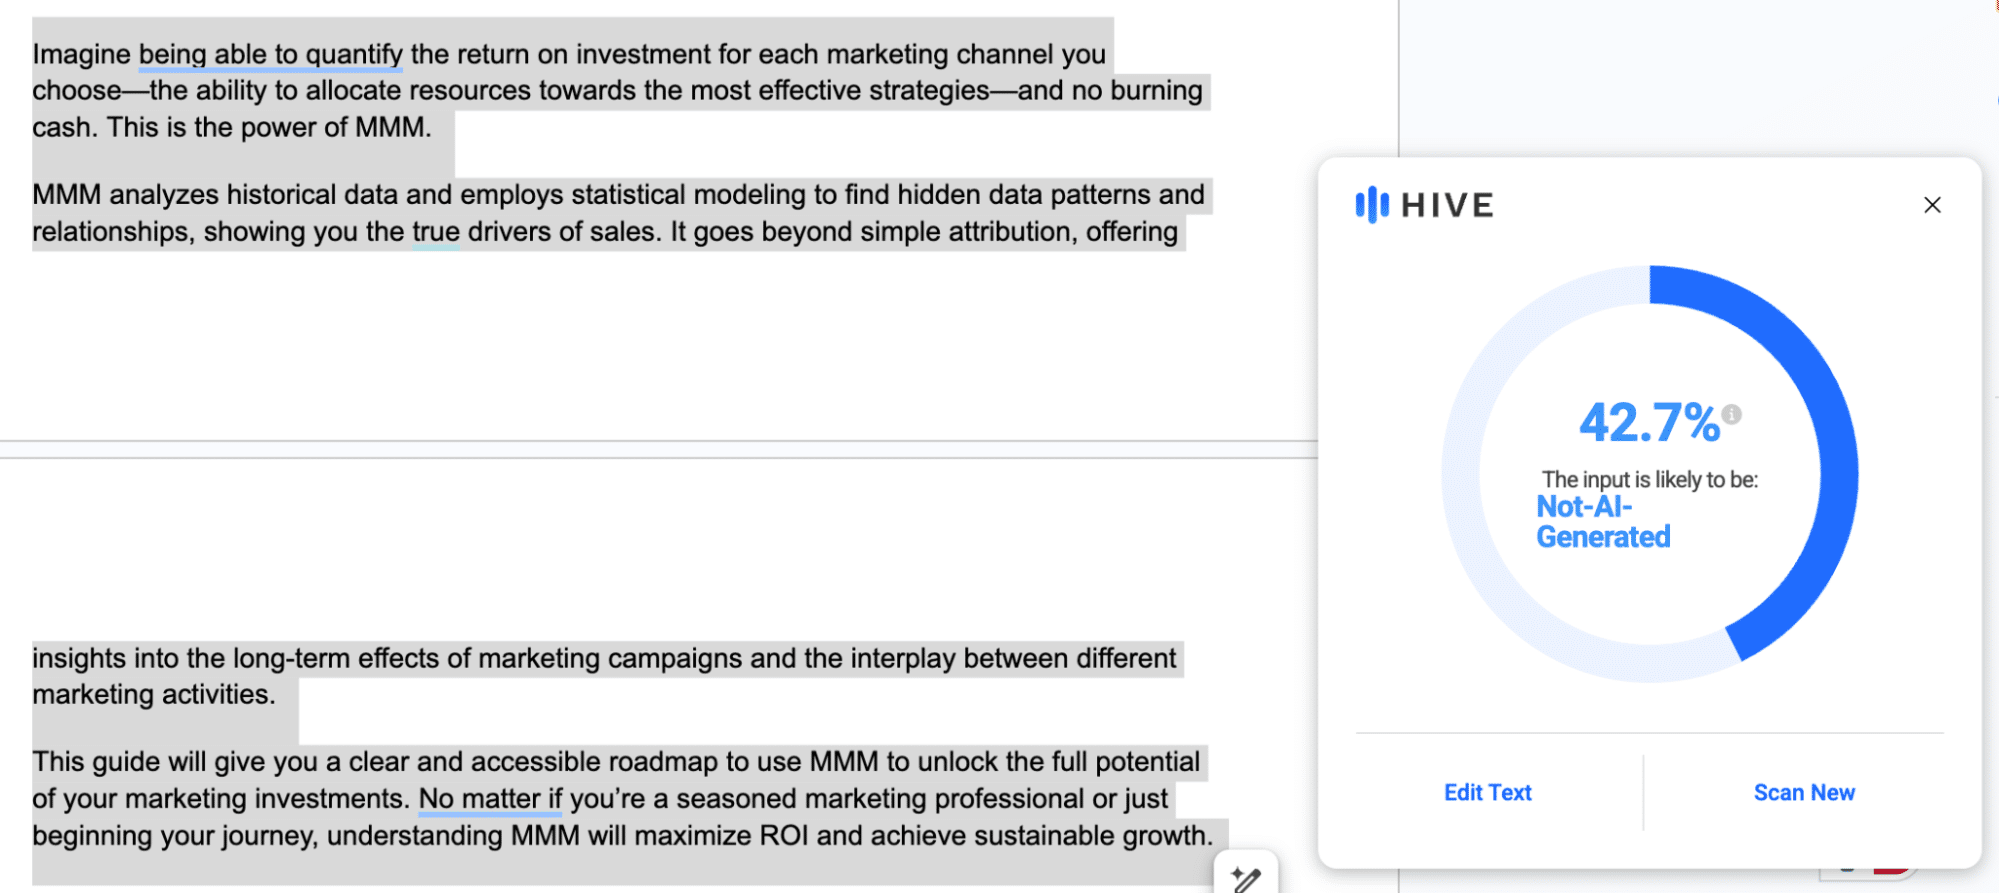Click the partially hidden red badge icon
This screenshot has width=1999, height=894.
pyautogui.click(x=1893, y=869)
